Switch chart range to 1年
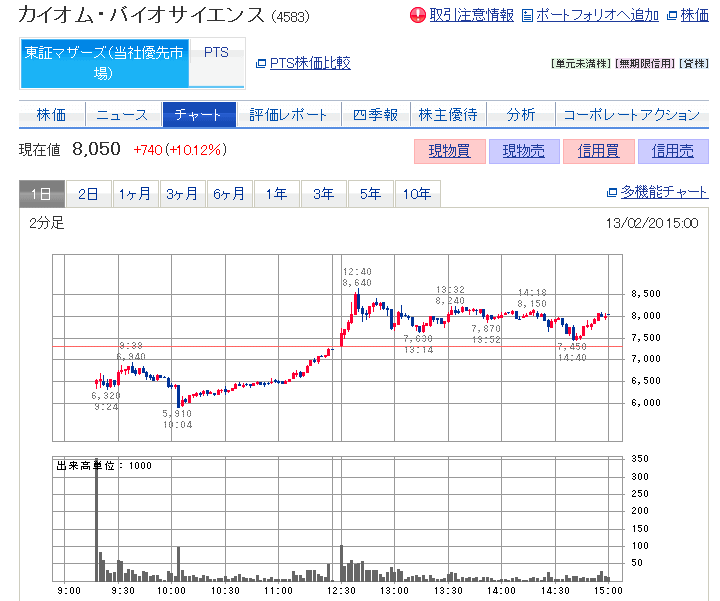 [x=276, y=194]
